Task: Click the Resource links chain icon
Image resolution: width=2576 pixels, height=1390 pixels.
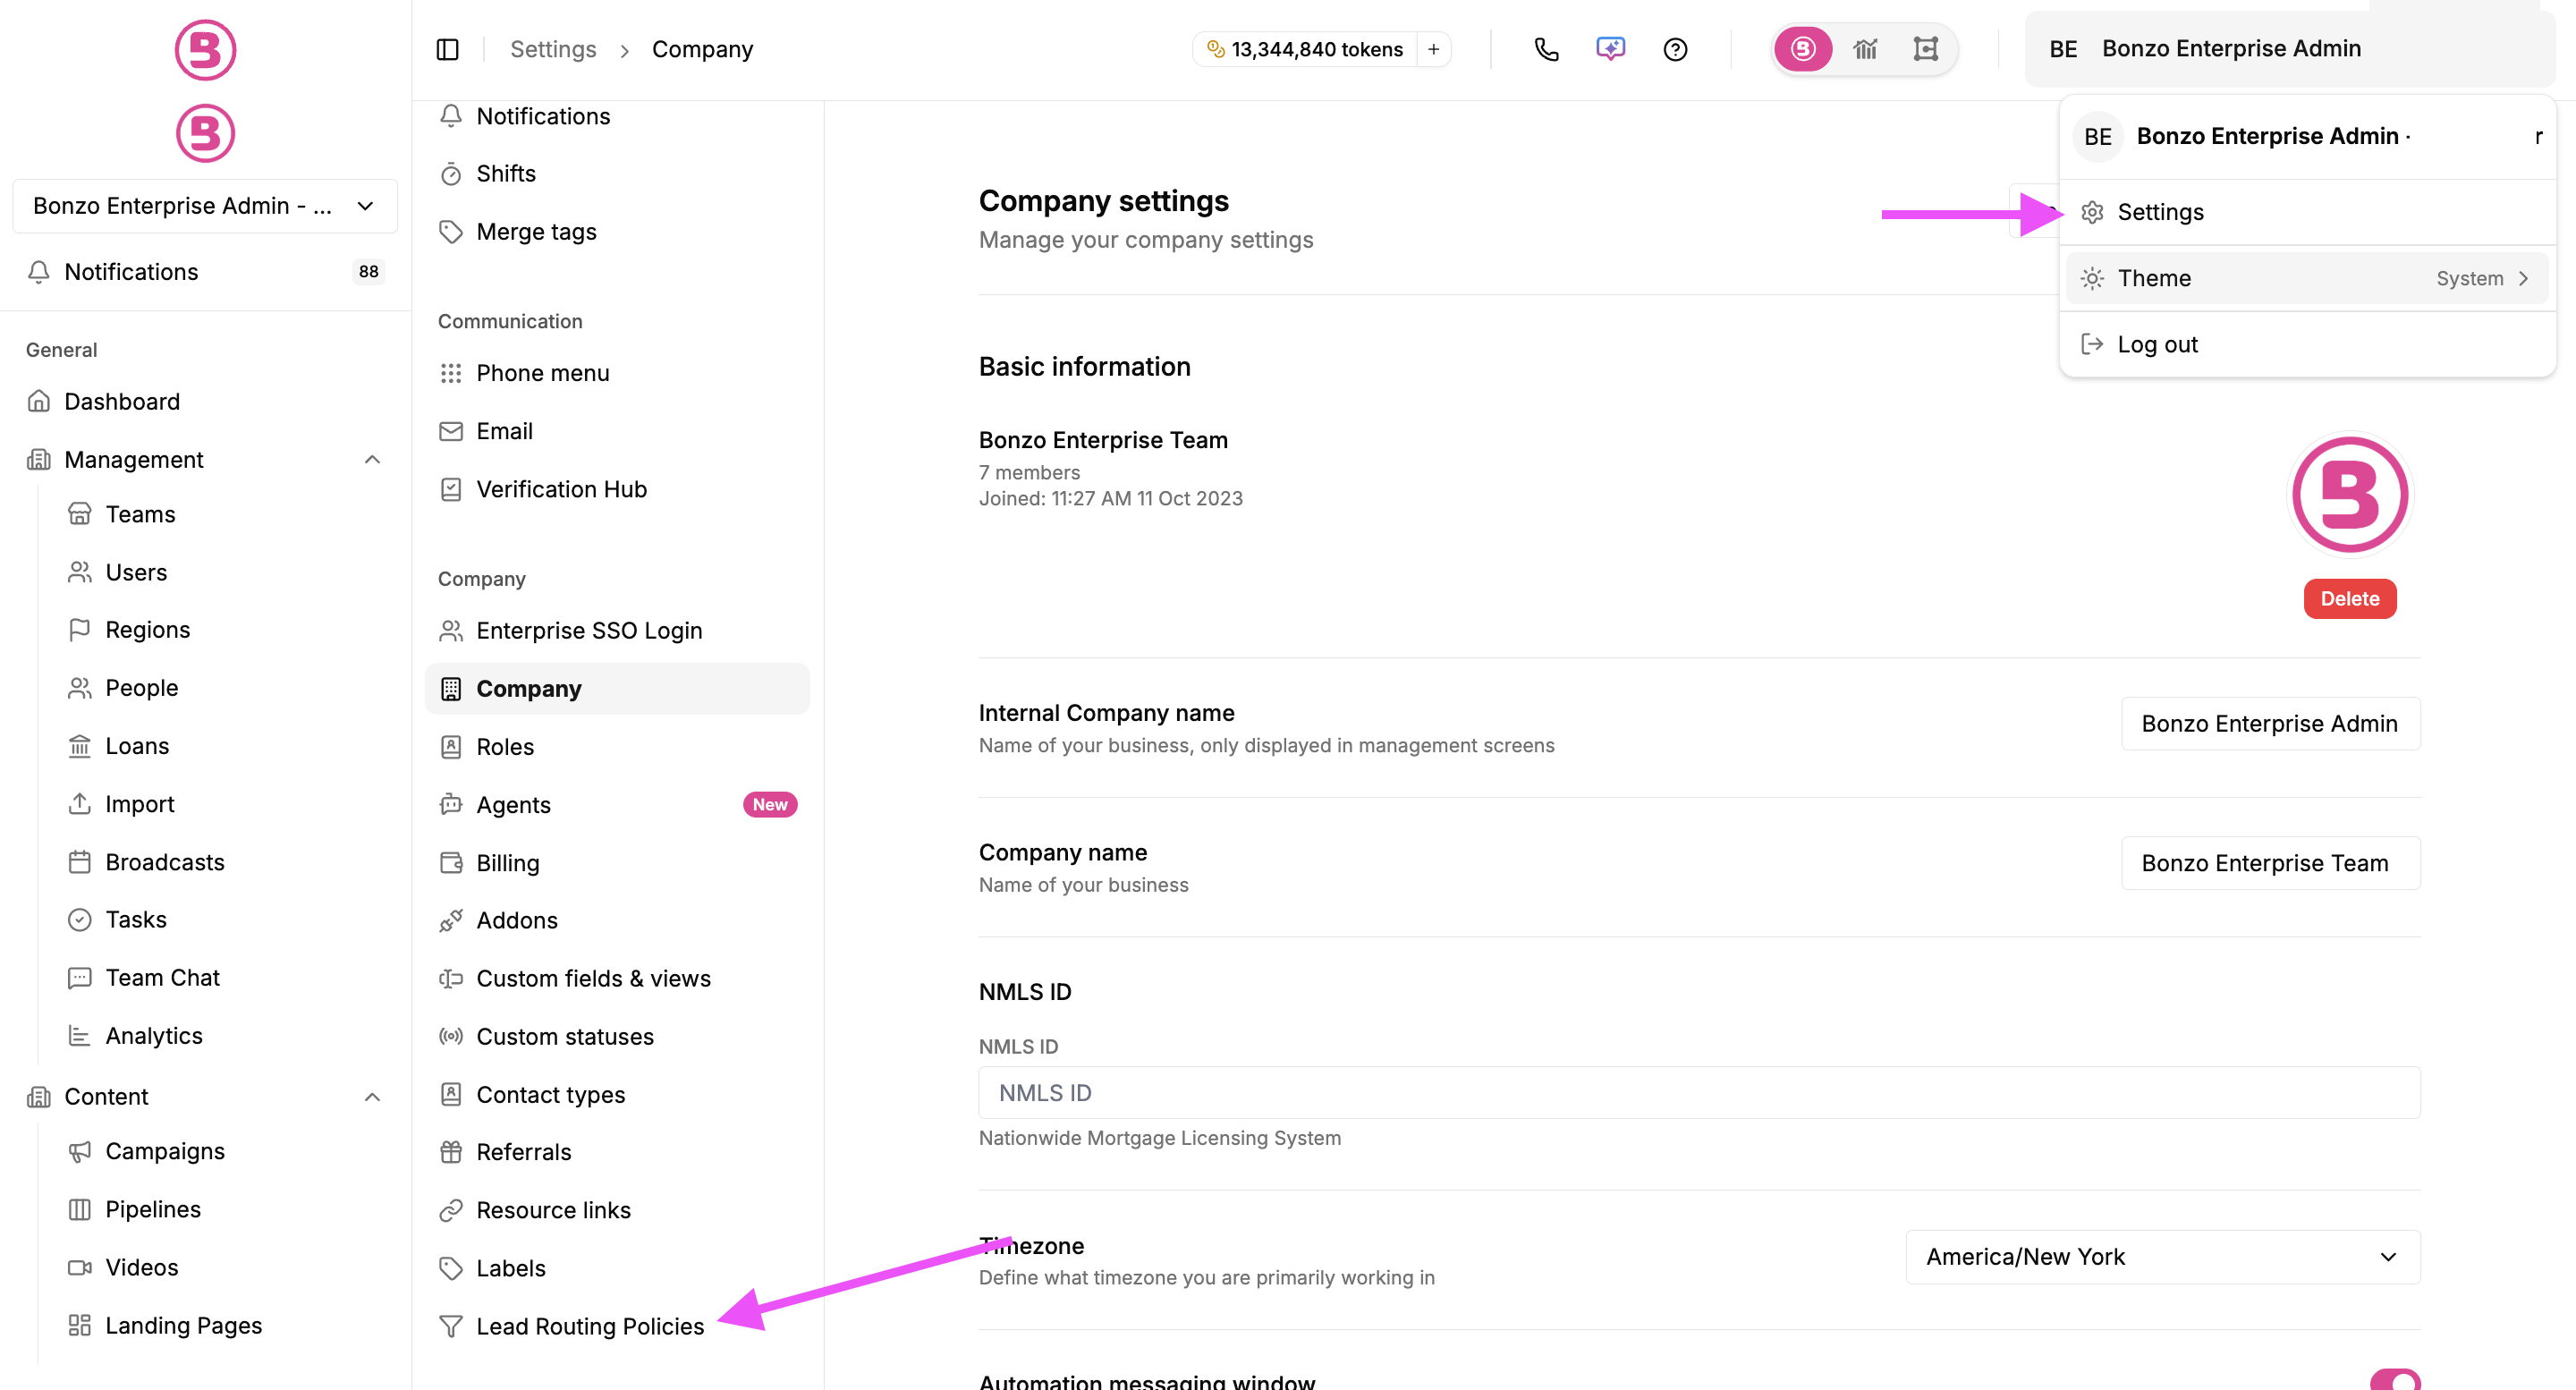Action: [451, 1210]
